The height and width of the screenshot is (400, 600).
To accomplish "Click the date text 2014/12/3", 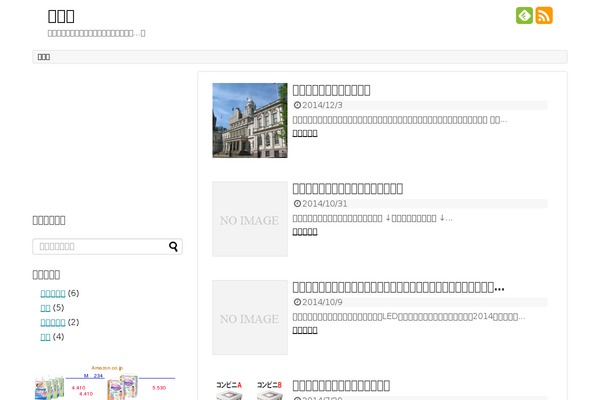I will point(322,105).
